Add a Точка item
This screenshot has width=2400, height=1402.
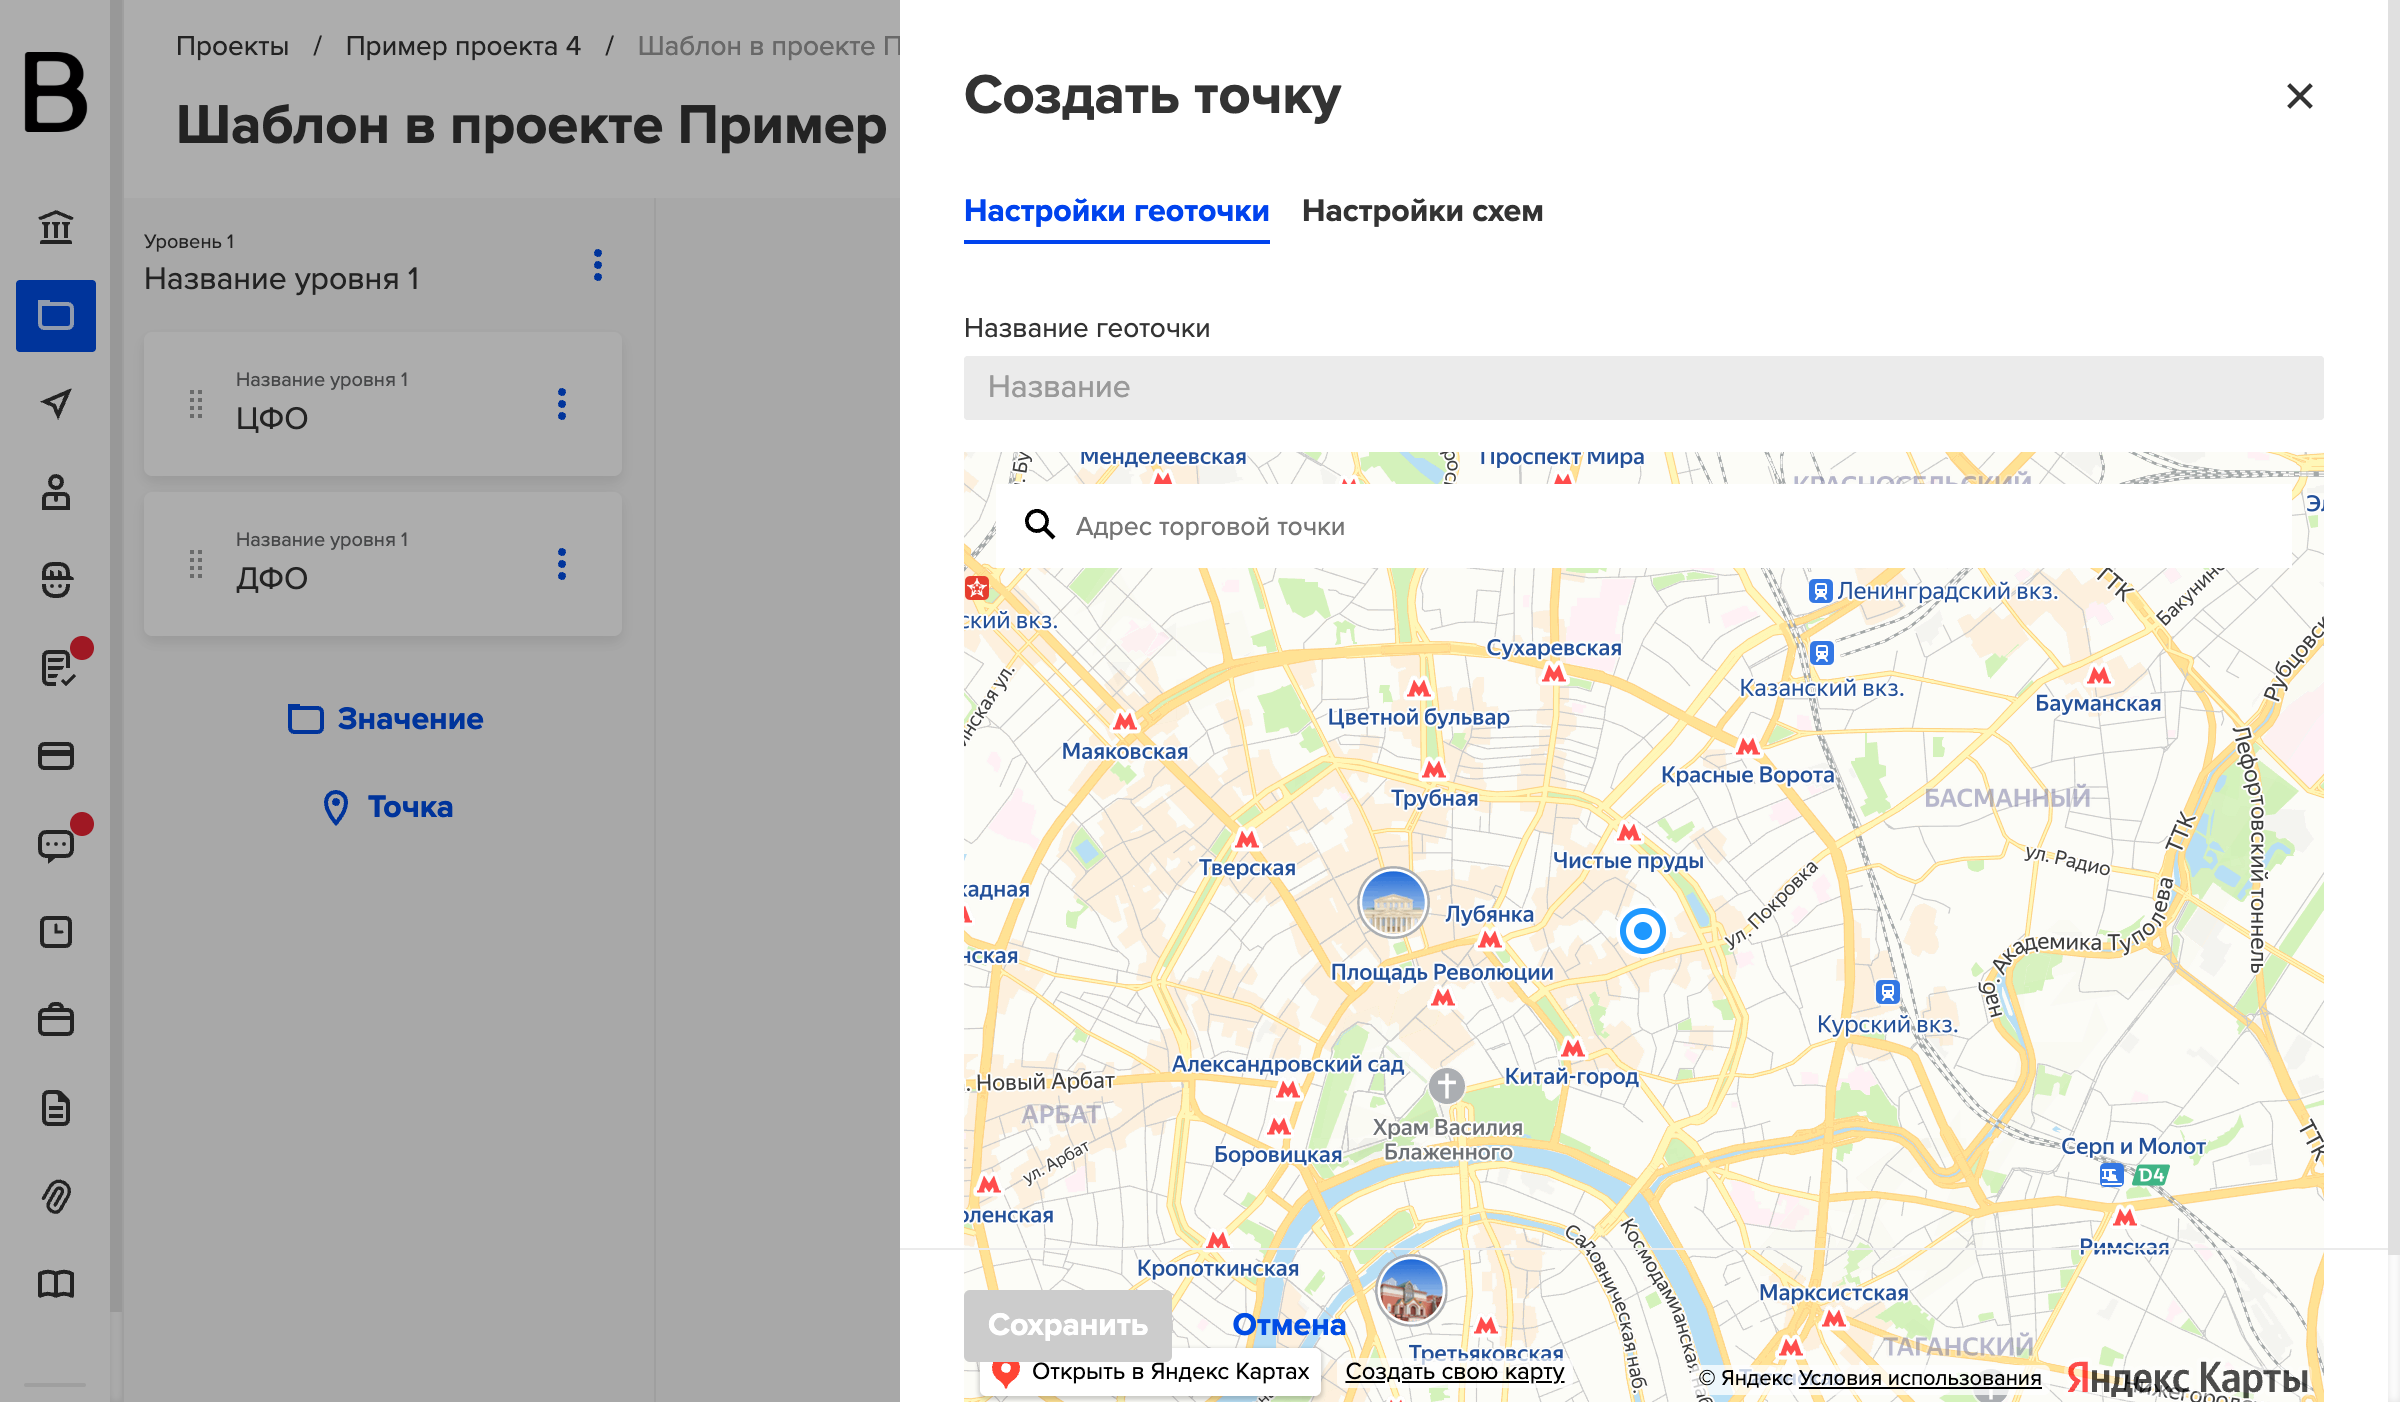pyautogui.click(x=388, y=807)
